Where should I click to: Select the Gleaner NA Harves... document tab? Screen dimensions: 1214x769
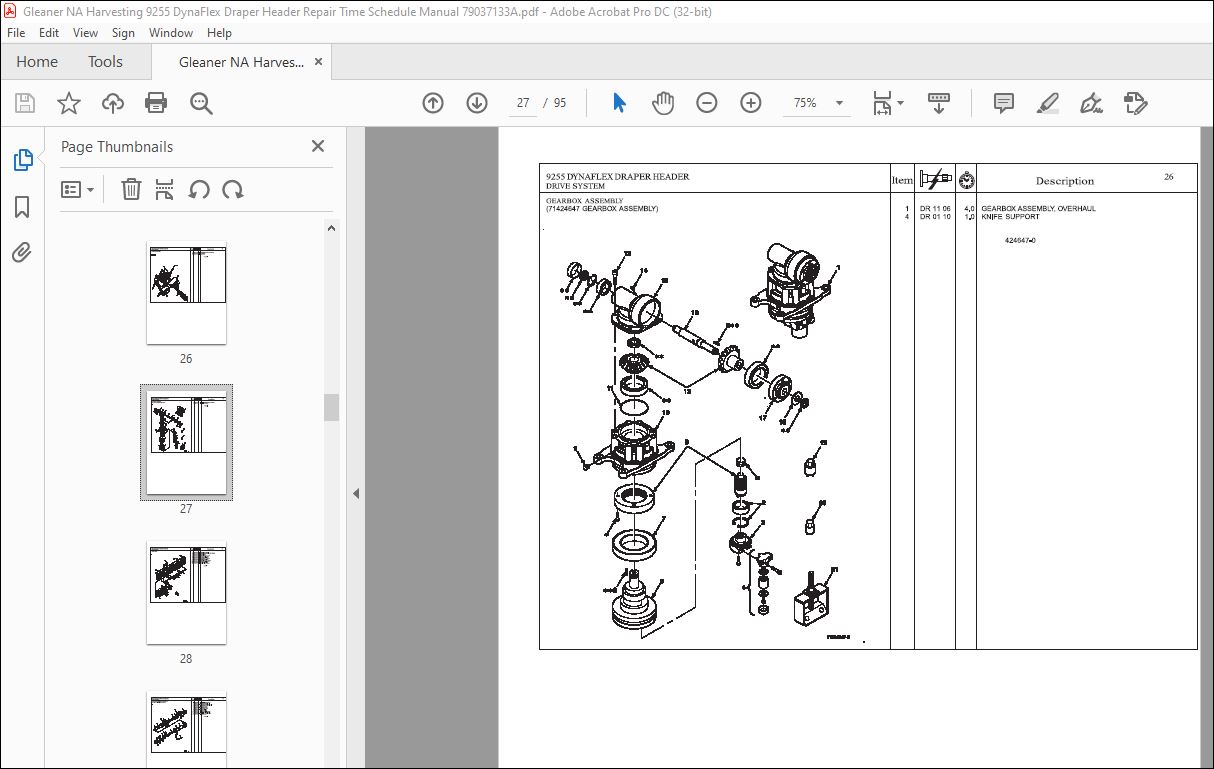pyautogui.click(x=241, y=62)
